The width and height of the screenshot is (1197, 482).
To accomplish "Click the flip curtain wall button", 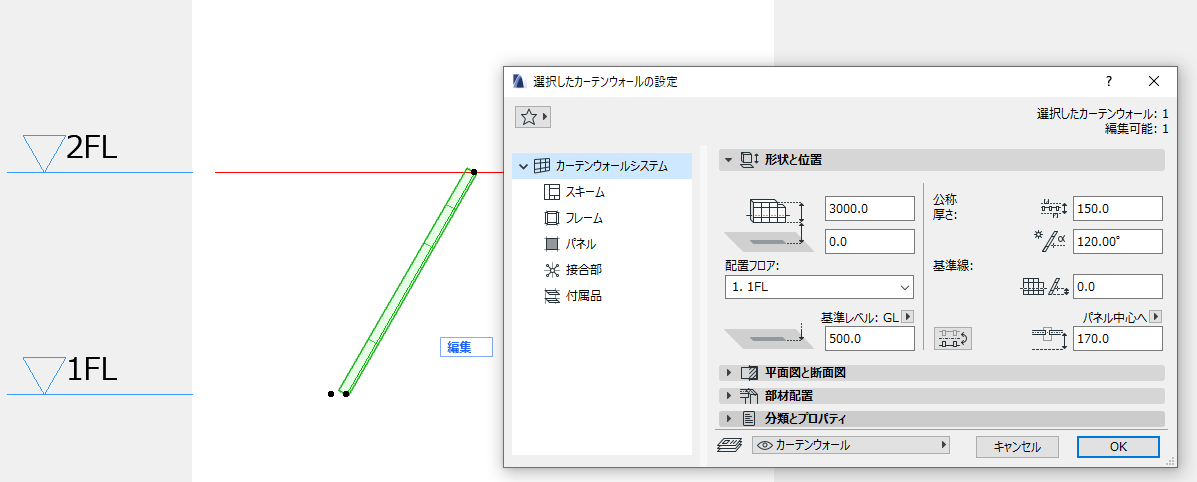I will (953, 338).
